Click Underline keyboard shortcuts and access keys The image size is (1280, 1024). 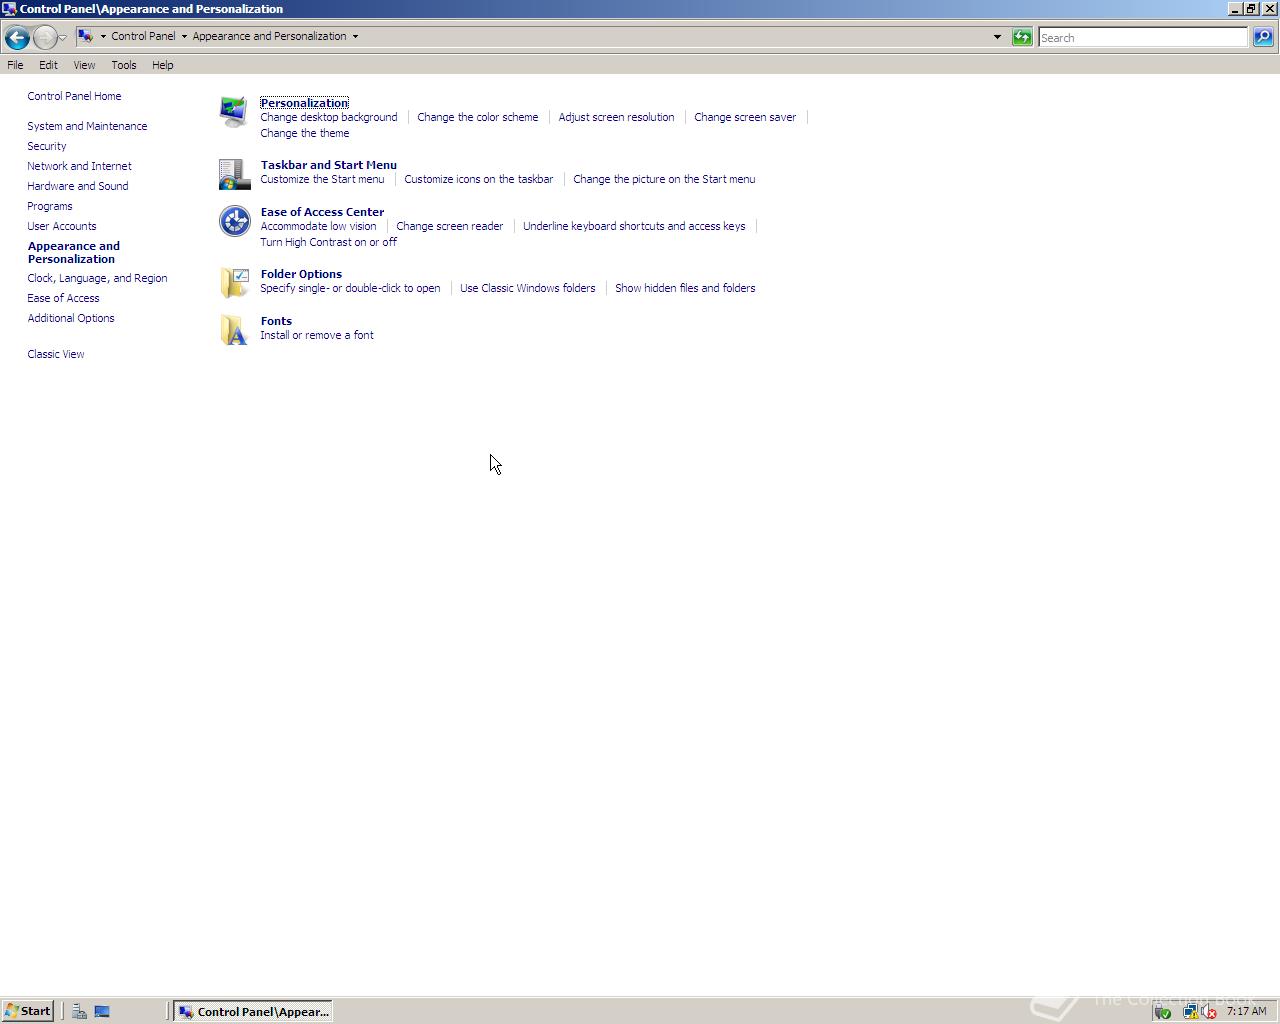click(634, 226)
